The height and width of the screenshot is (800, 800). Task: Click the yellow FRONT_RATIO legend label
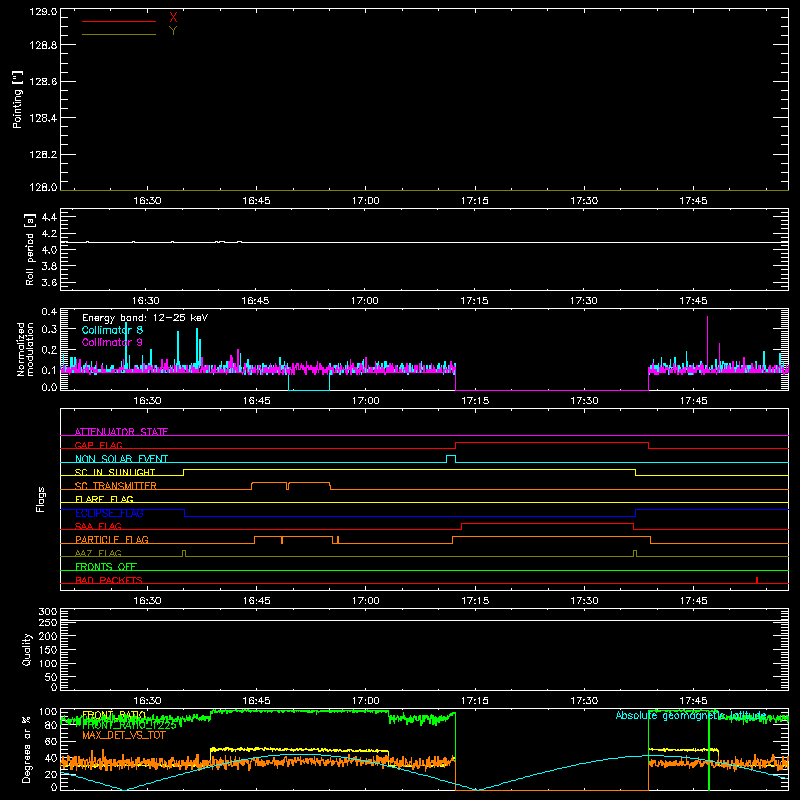click(x=114, y=715)
